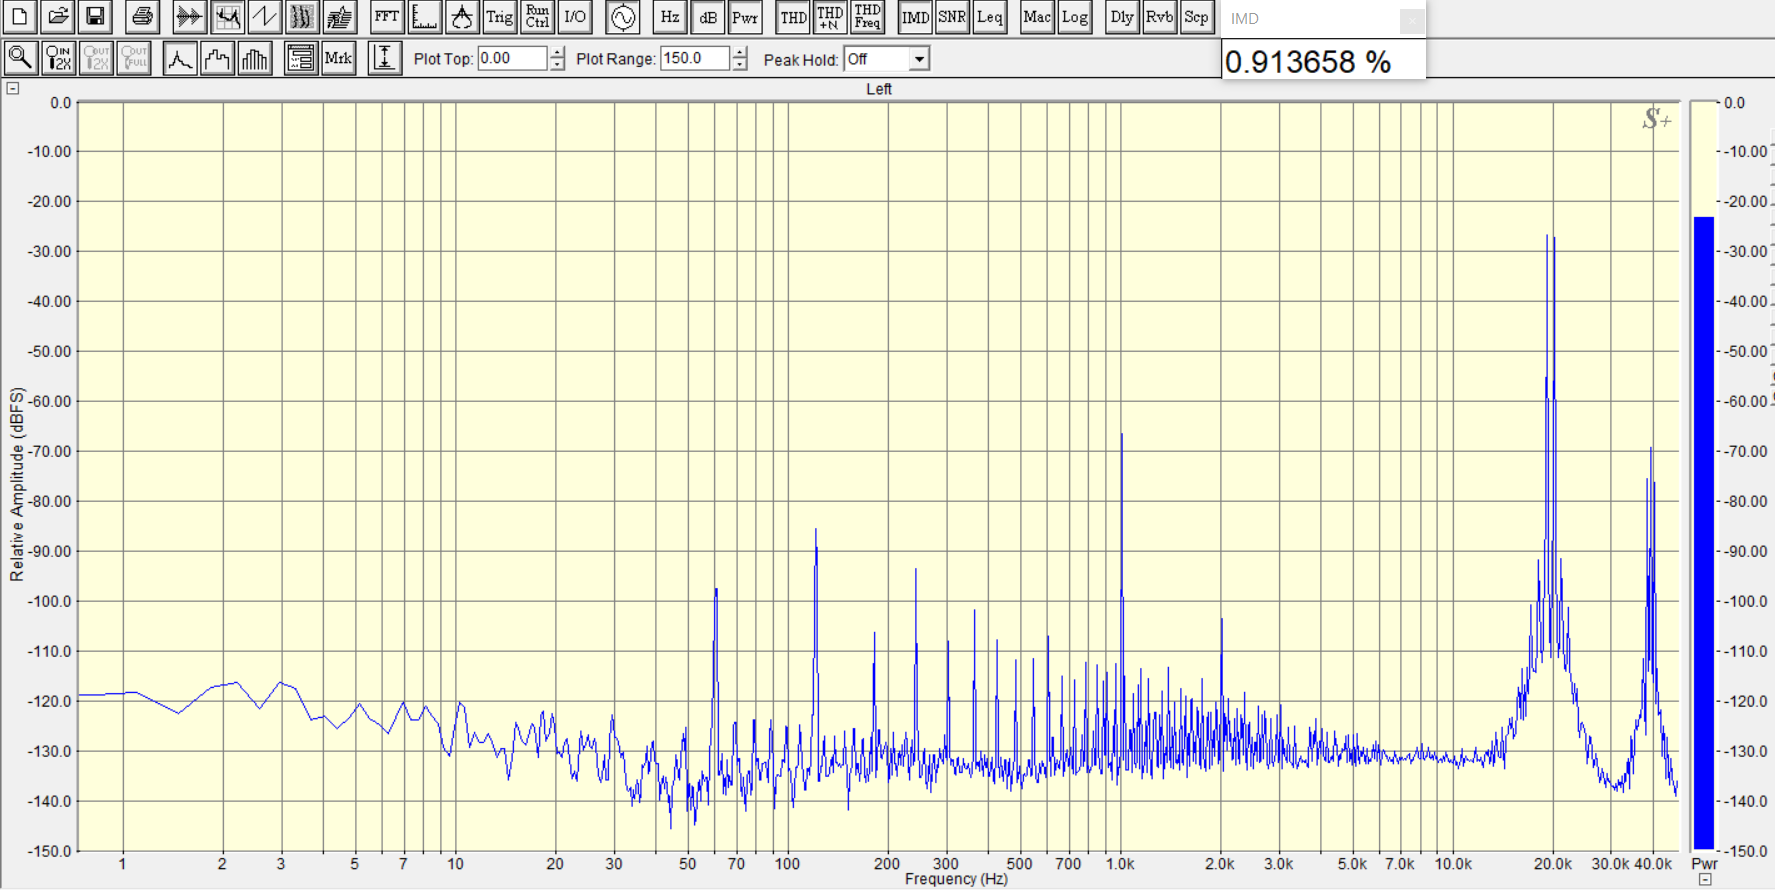This screenshot has height=891, width=1775.
Task: Open a file with folder icon
Action: coord(58,17)
